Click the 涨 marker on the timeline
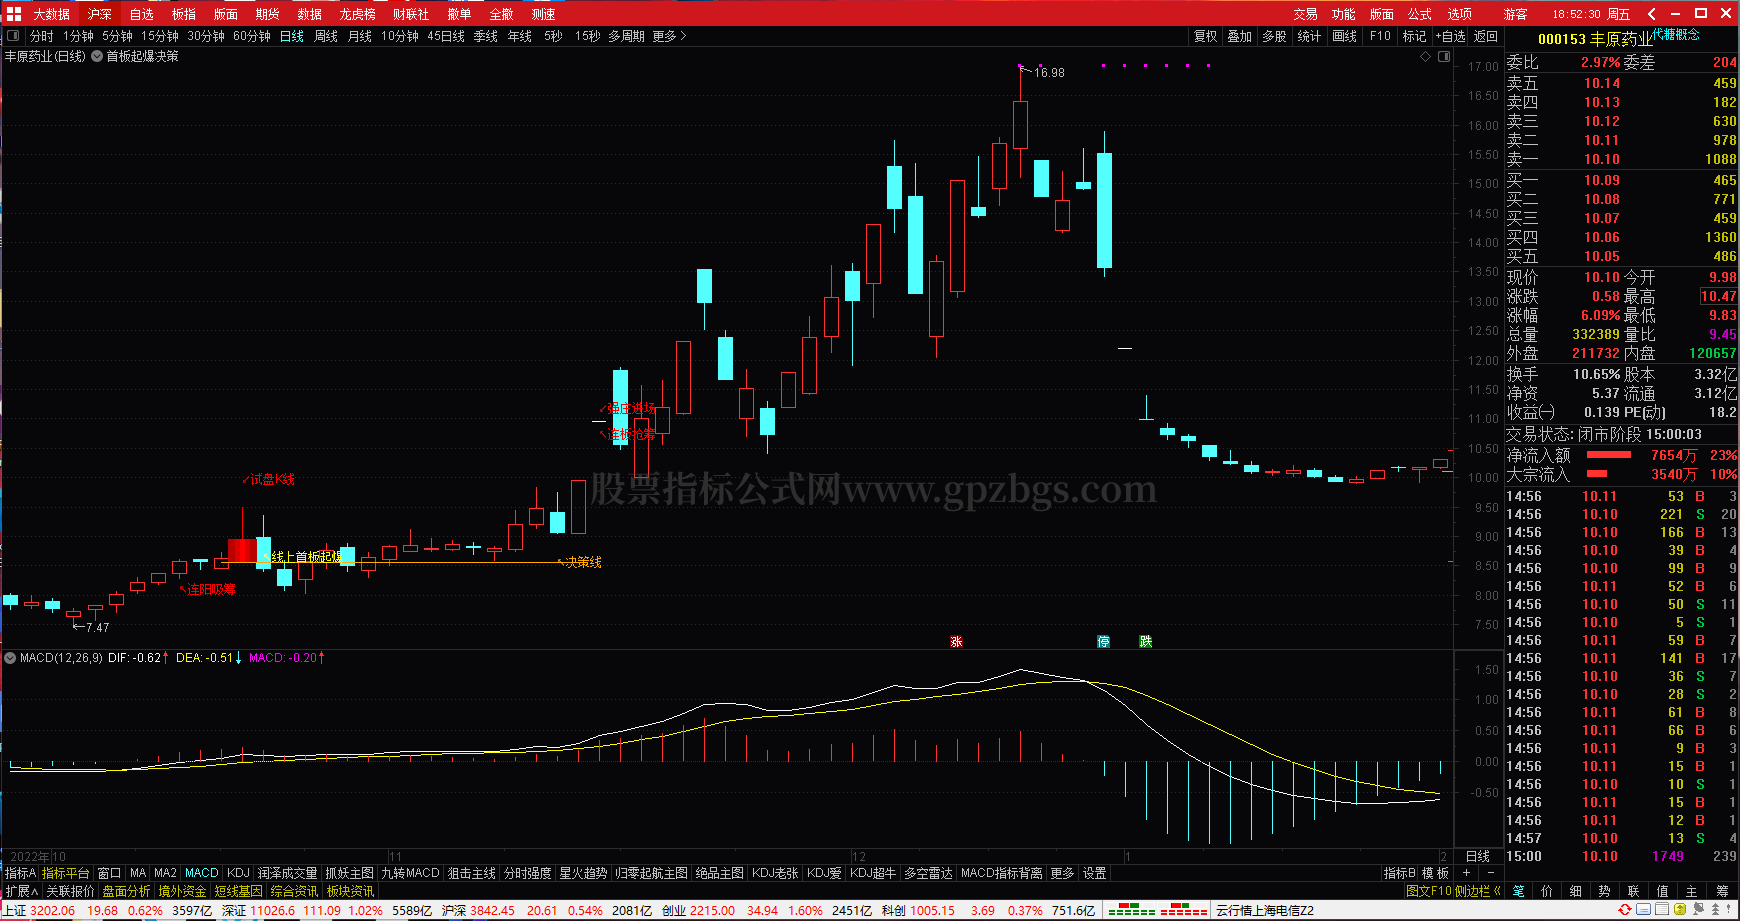Image resolution: width=1740 pixels, height=921 pixels. click(x=956, y=642)
